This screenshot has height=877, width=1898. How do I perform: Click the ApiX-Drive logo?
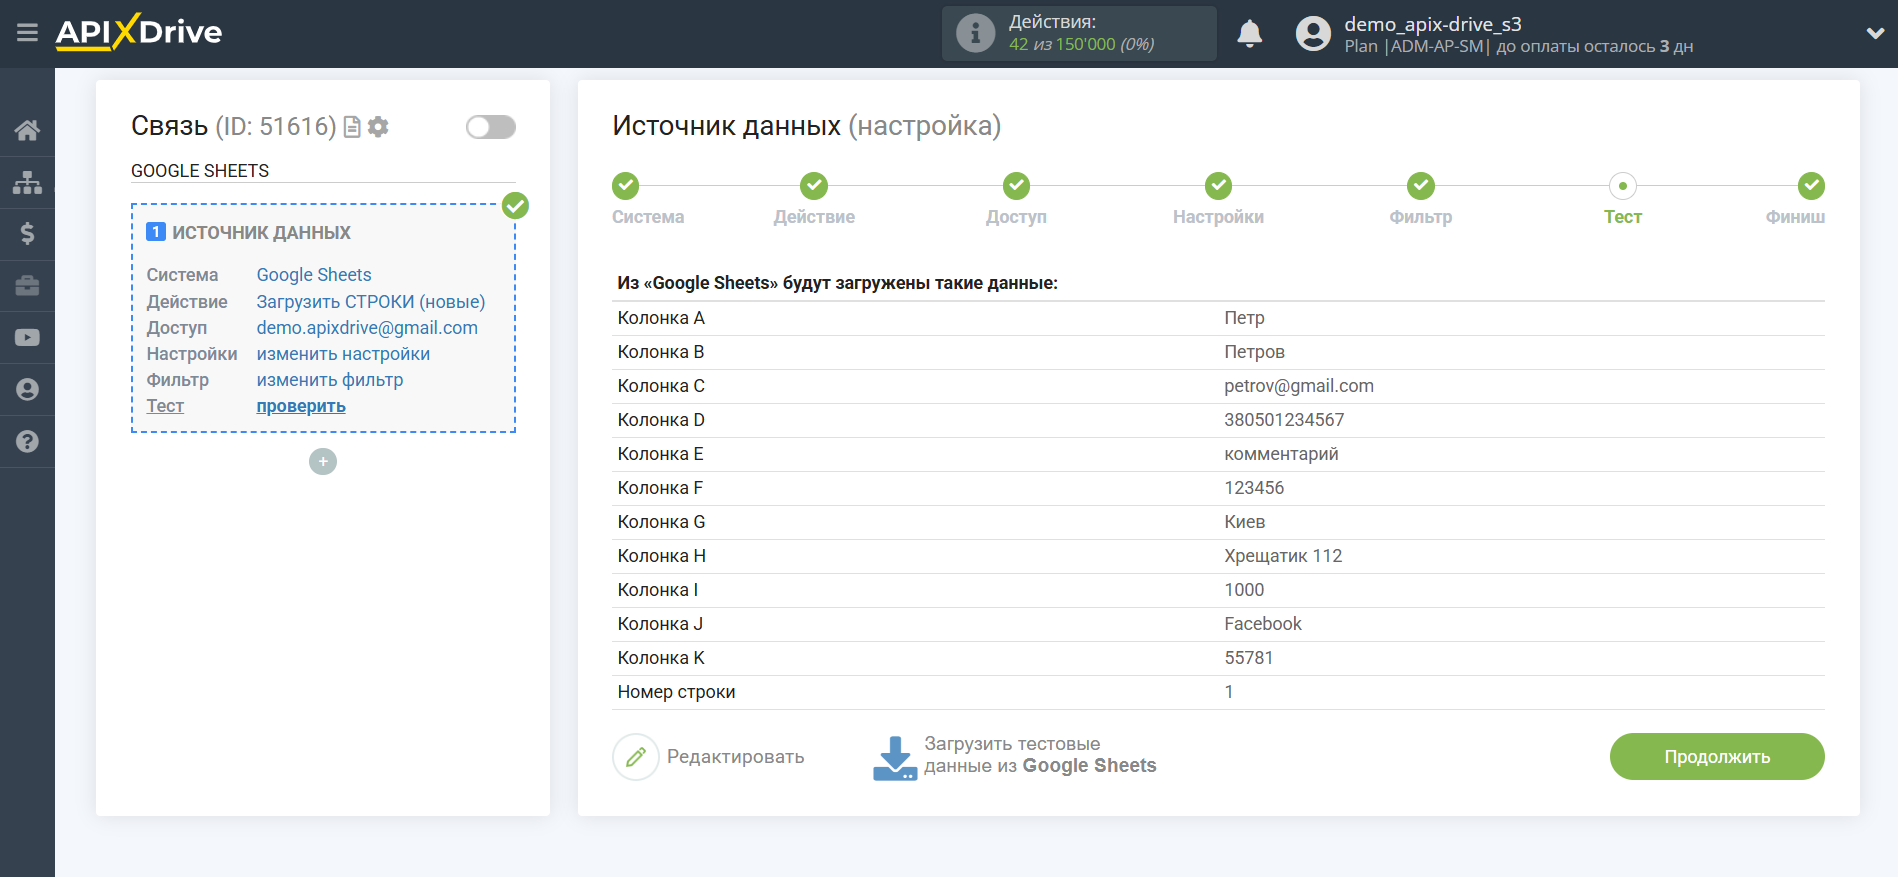coord(139,32)
